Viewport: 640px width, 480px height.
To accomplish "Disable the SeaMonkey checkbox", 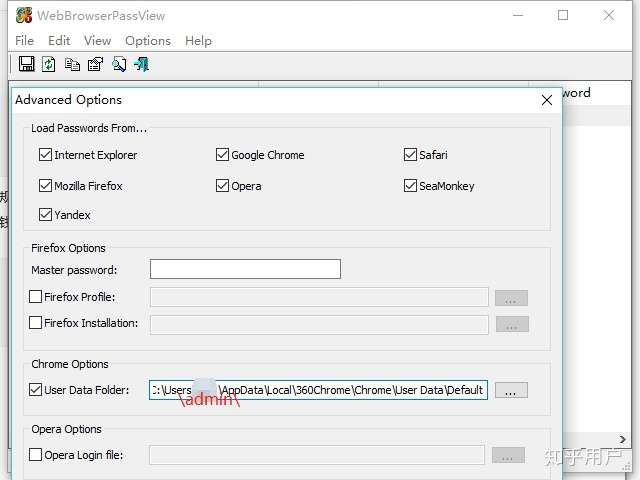I will click(x=410, y=185).
